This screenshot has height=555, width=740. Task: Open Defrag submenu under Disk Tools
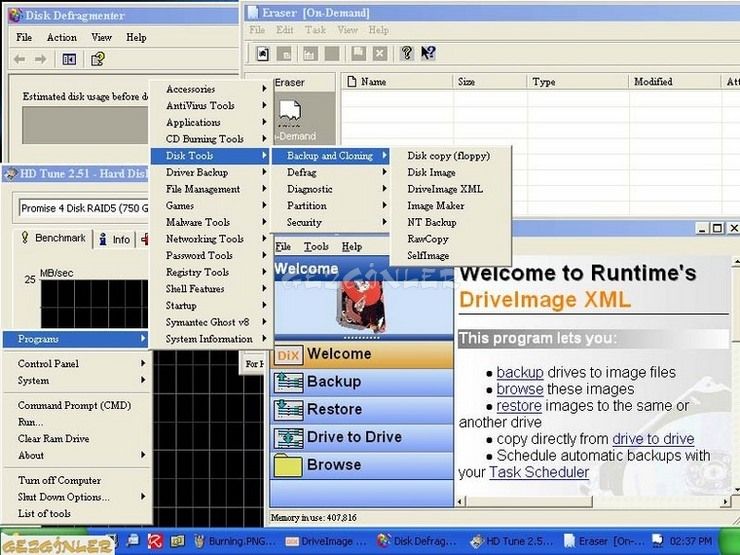[x=332, y=173]
